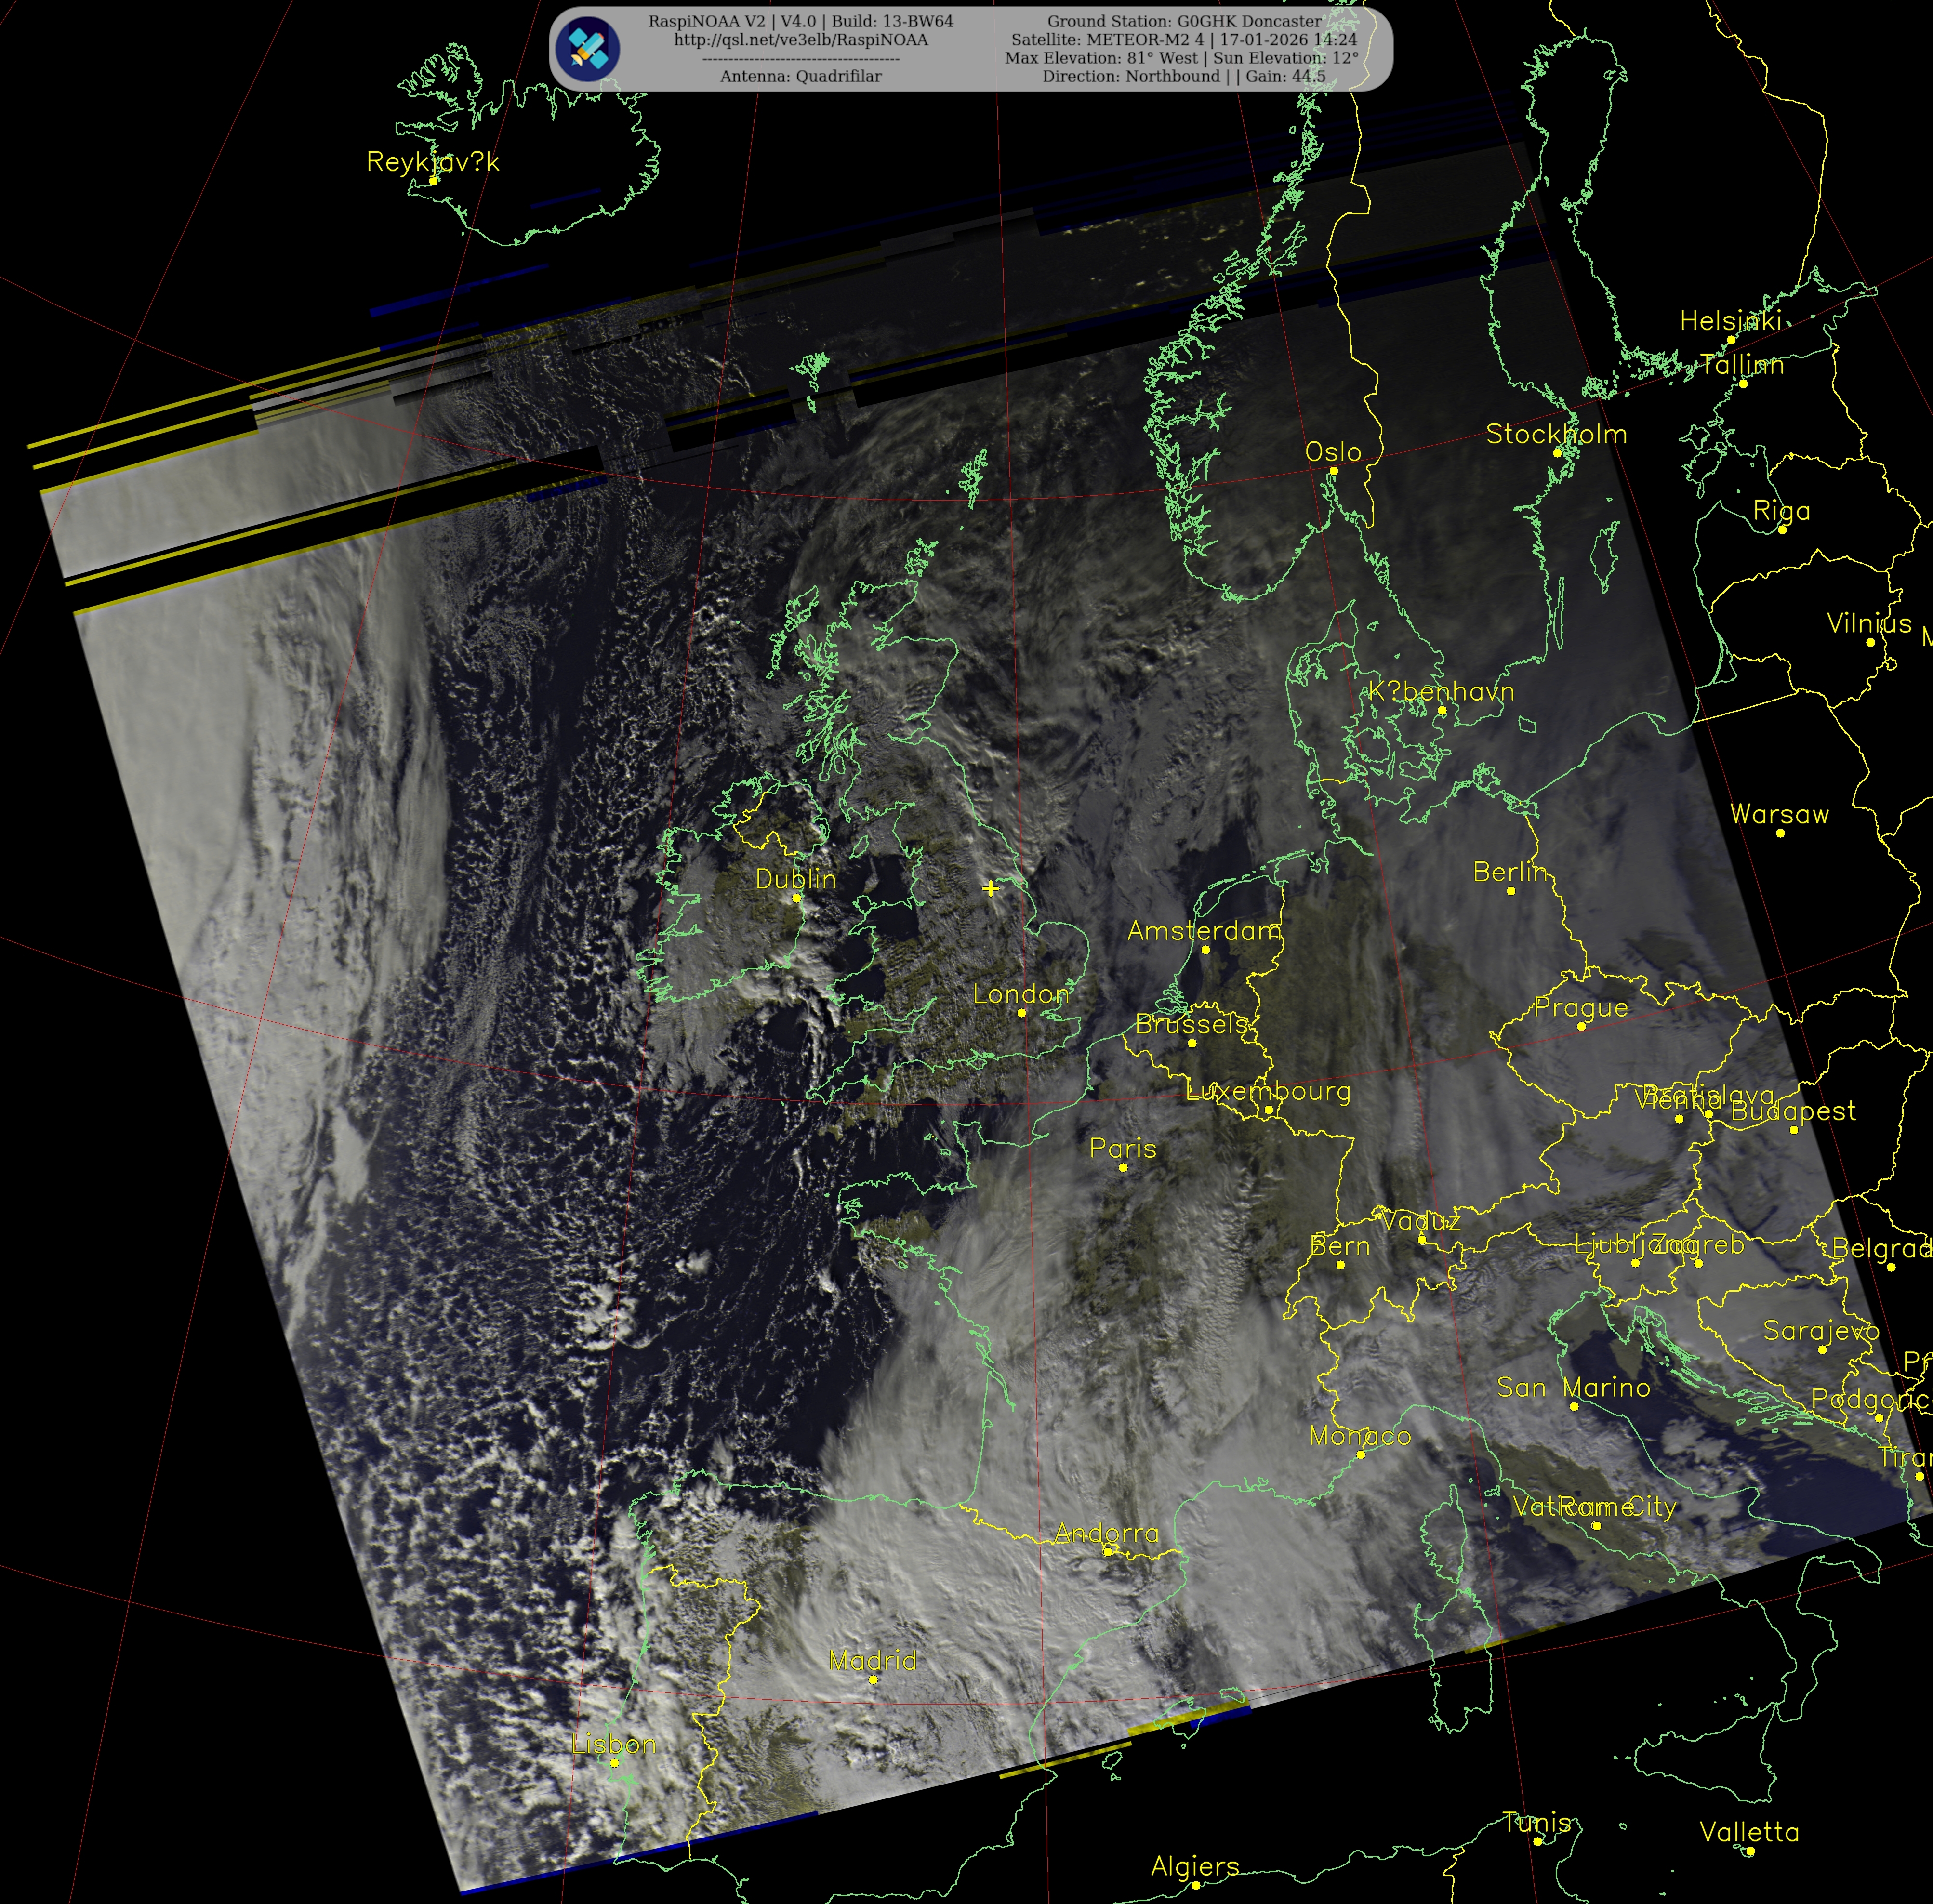Click the Stockholm city label
1933x1904 pixels.
1556,434
